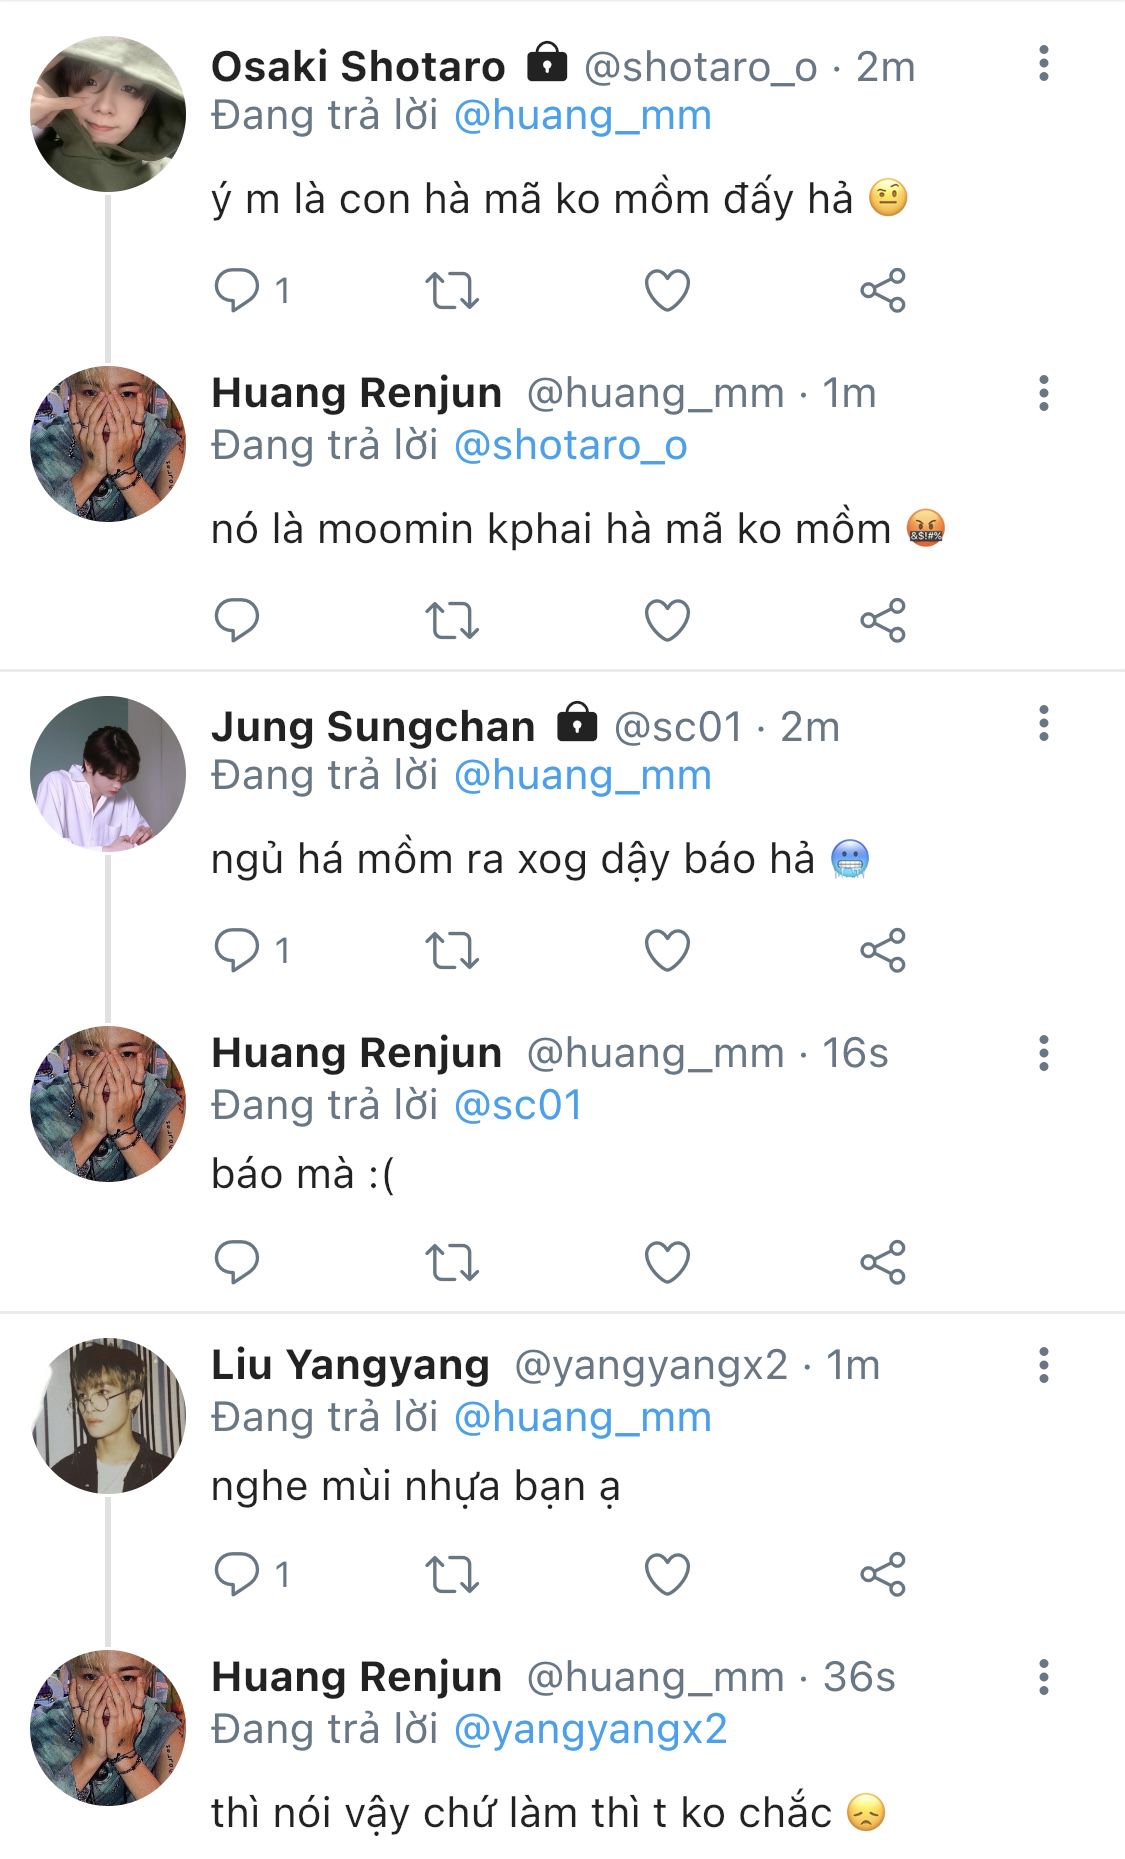The image size is (1125, 1859).
Task: Open more options on Liu Yangyang's tweet
Action: [1043, 1366]
